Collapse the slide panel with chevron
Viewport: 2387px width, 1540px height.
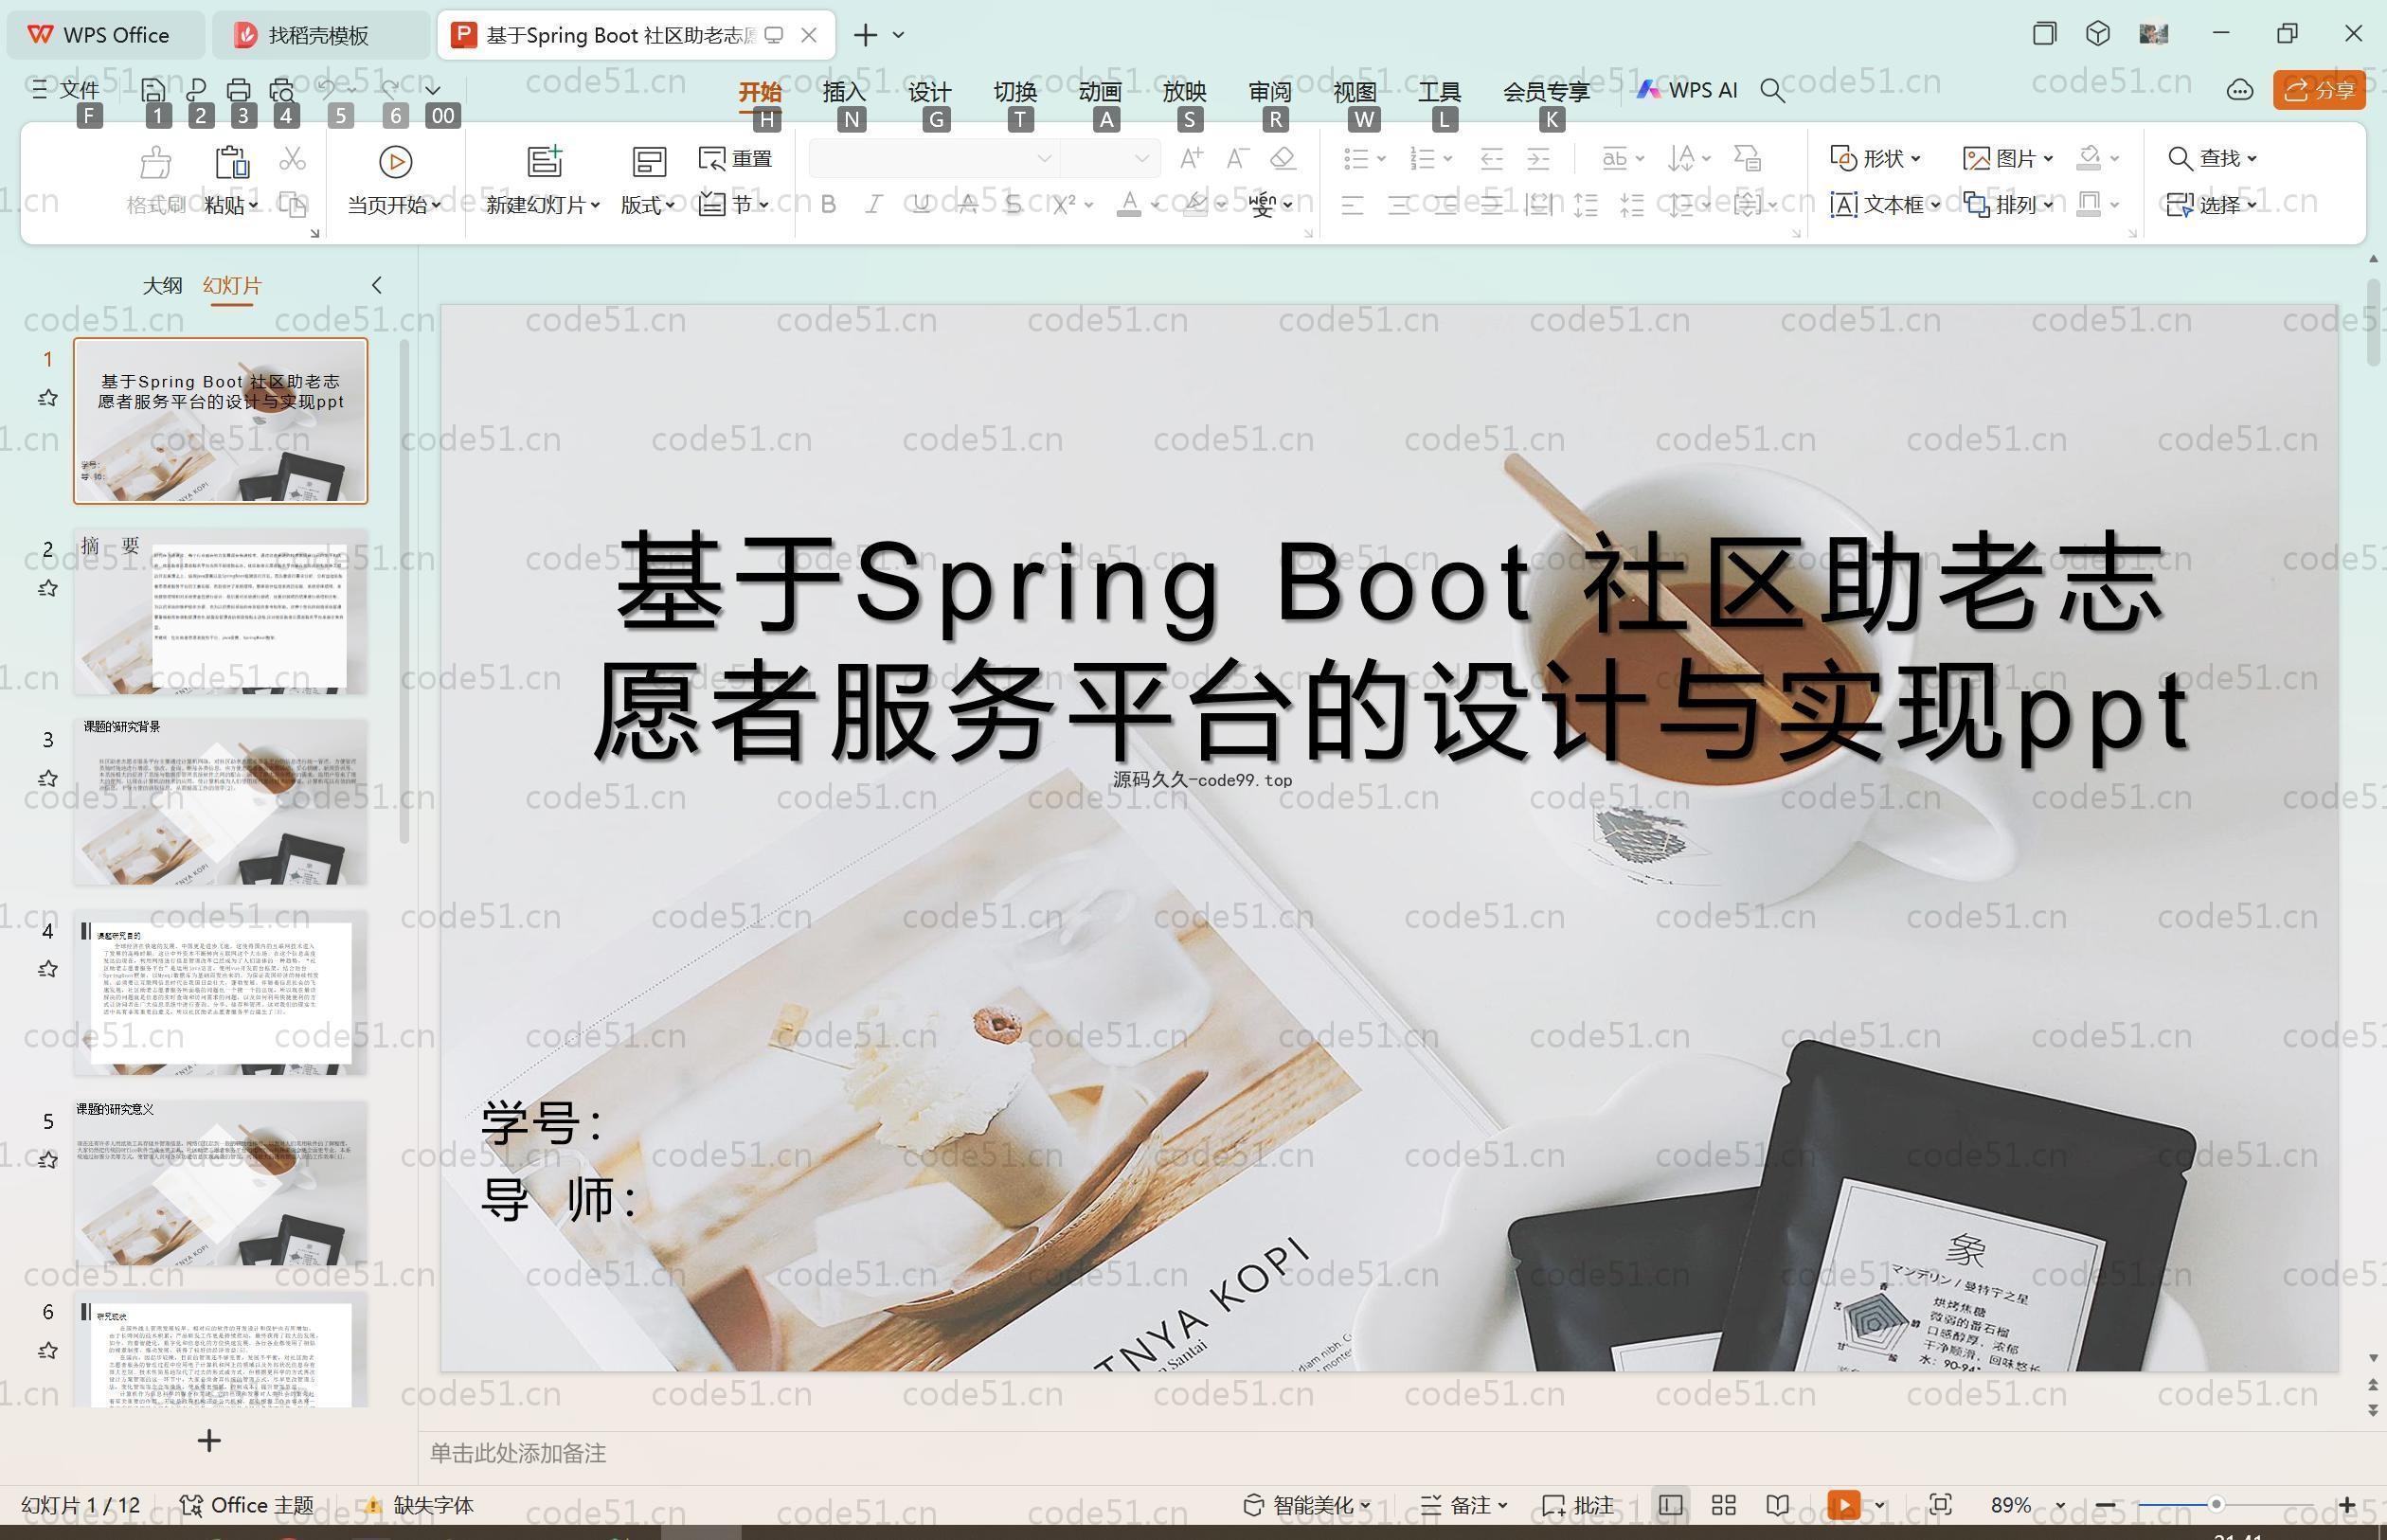(377, 286)
